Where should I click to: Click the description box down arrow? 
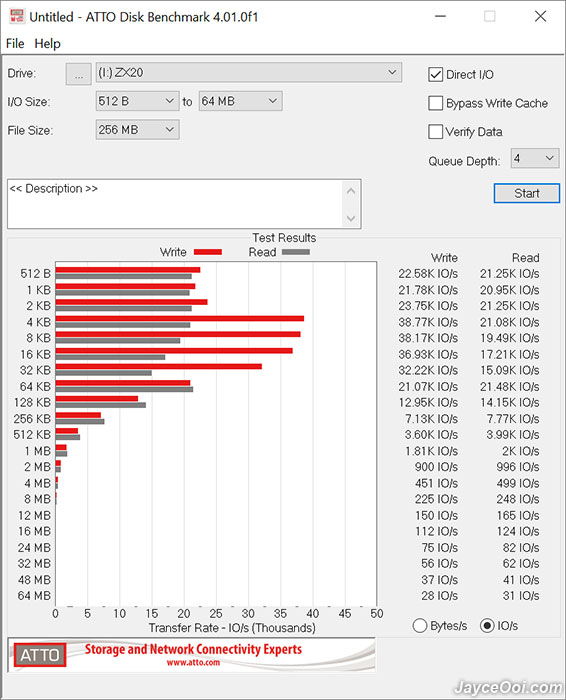point(351,218)
